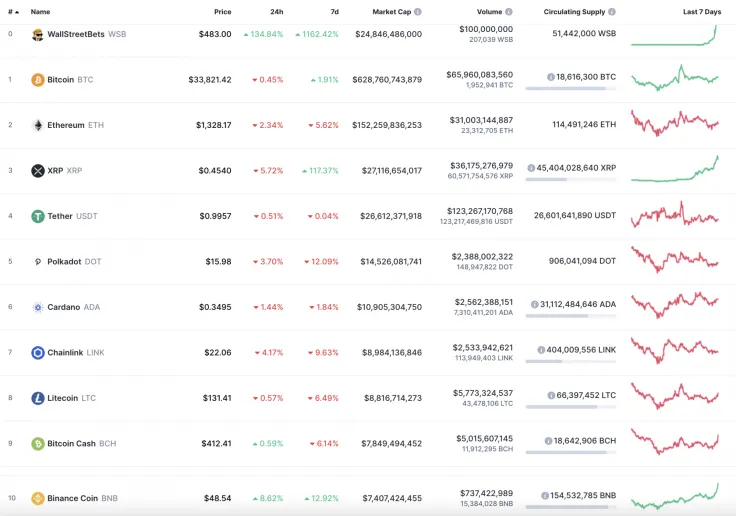The image size is (736, 516).
Task: Click the Cardano logo icon
Action: (x=38, y=307)
